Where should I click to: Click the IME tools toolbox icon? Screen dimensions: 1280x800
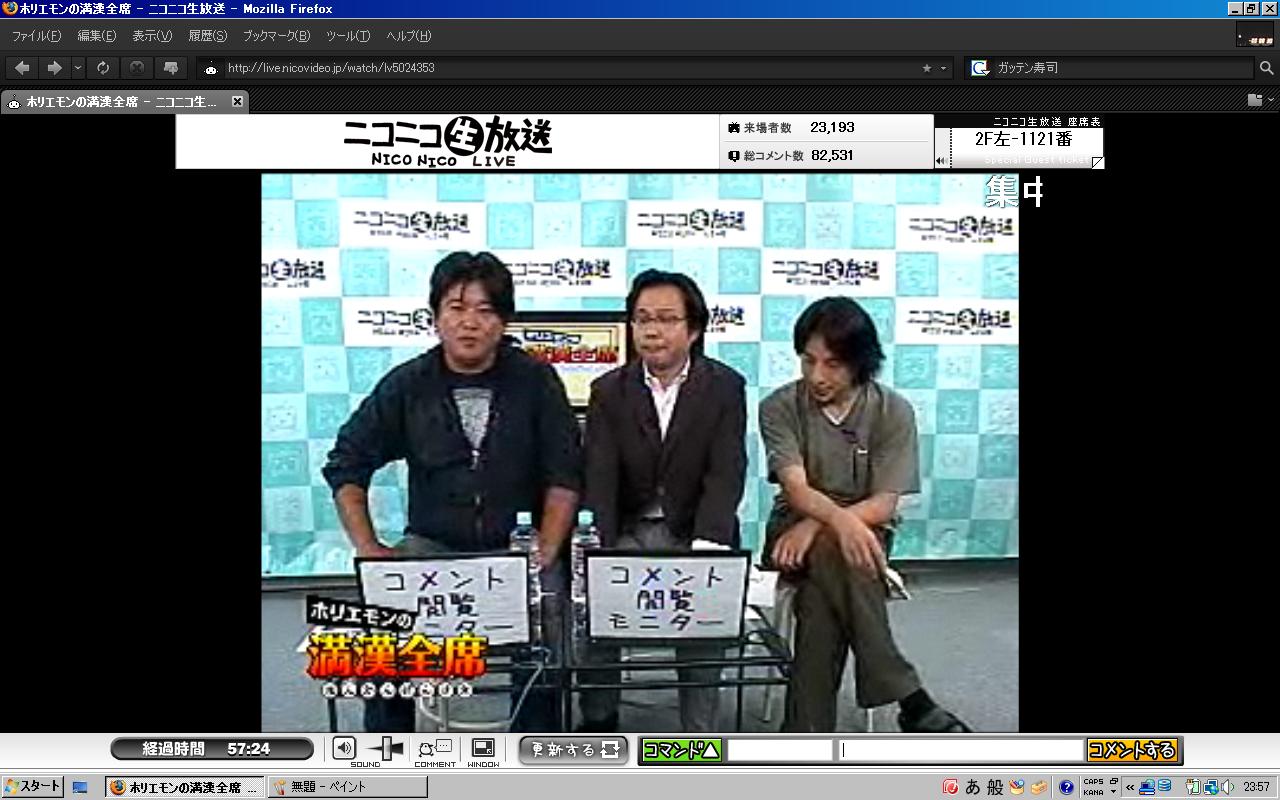coord(1040,788)
